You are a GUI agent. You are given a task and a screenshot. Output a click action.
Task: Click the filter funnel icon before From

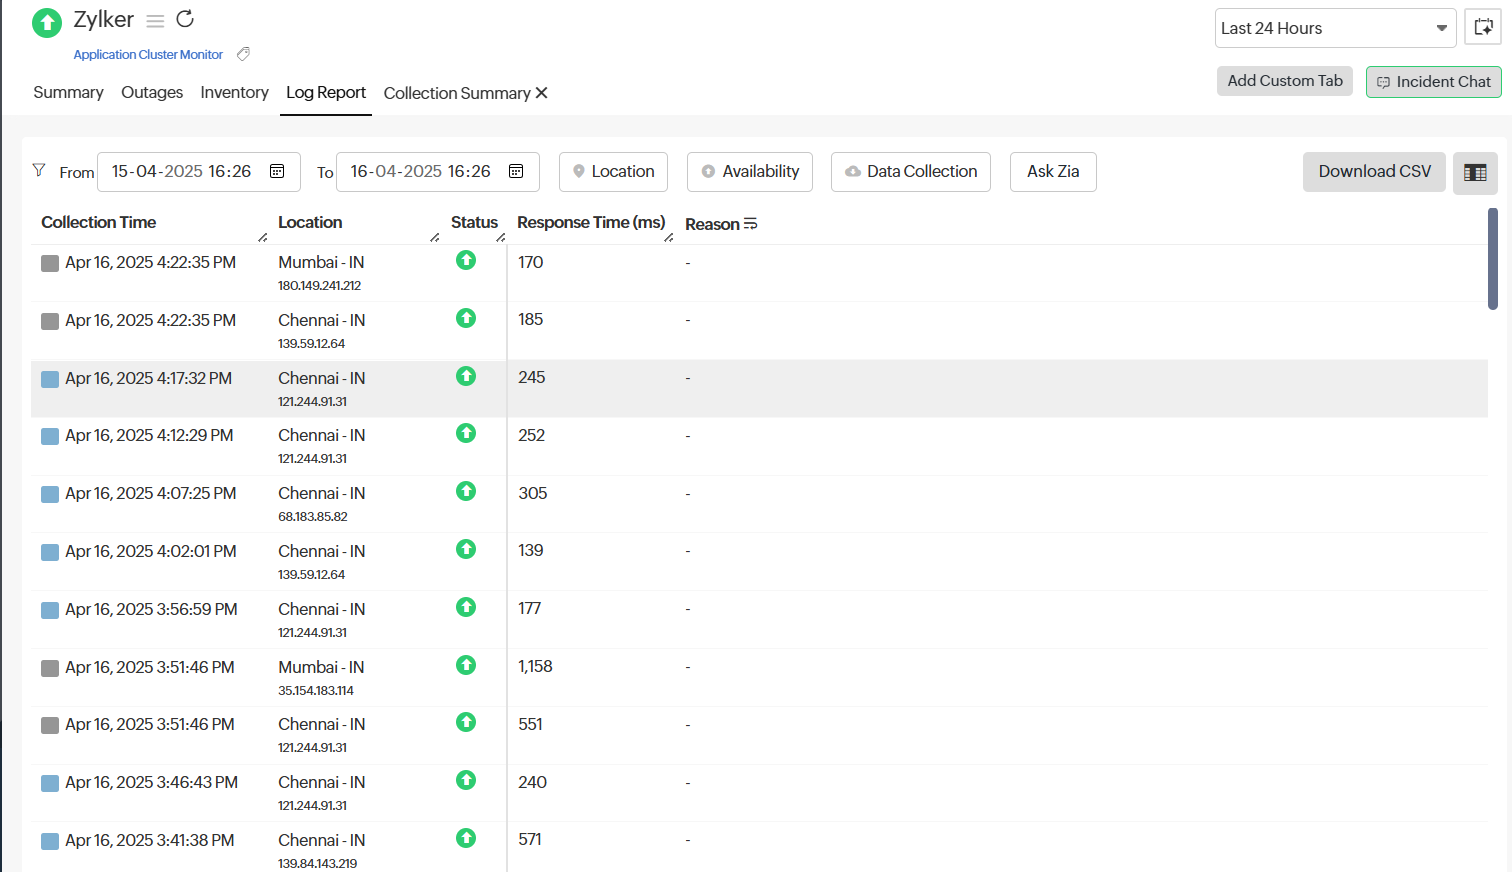click(x=39, y=170)
